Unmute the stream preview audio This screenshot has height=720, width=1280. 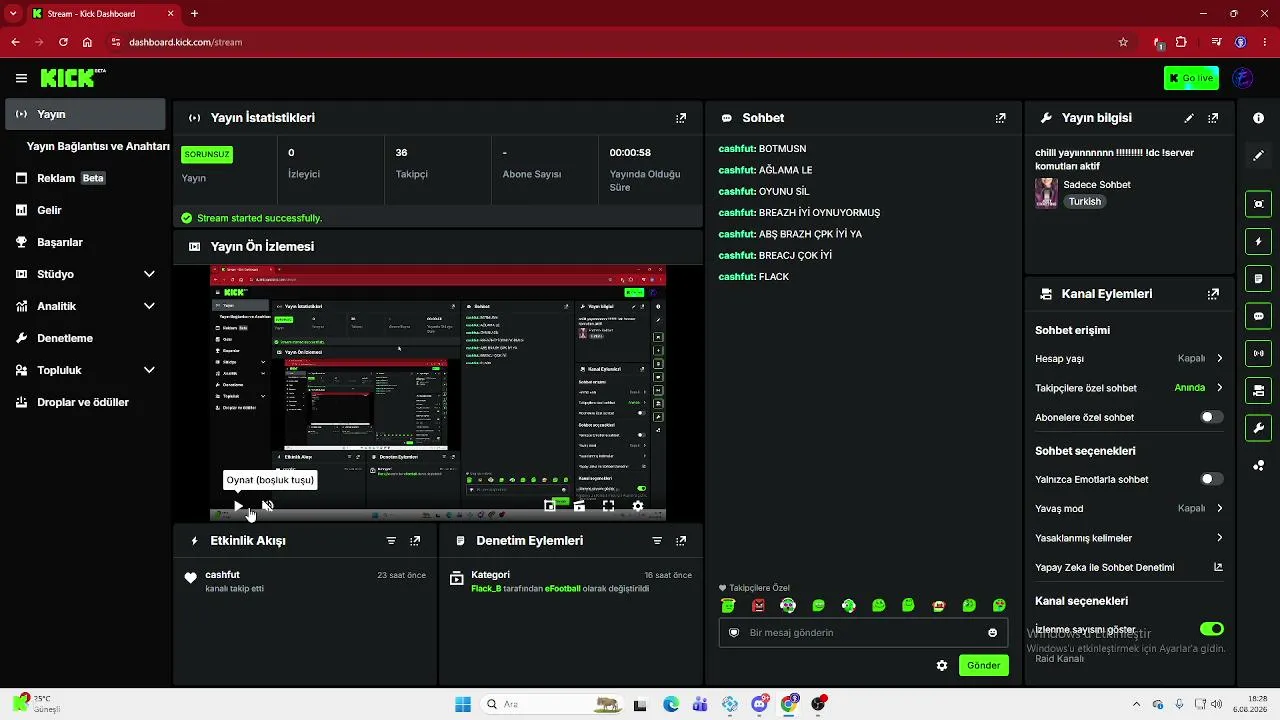[x=267, y=506]
